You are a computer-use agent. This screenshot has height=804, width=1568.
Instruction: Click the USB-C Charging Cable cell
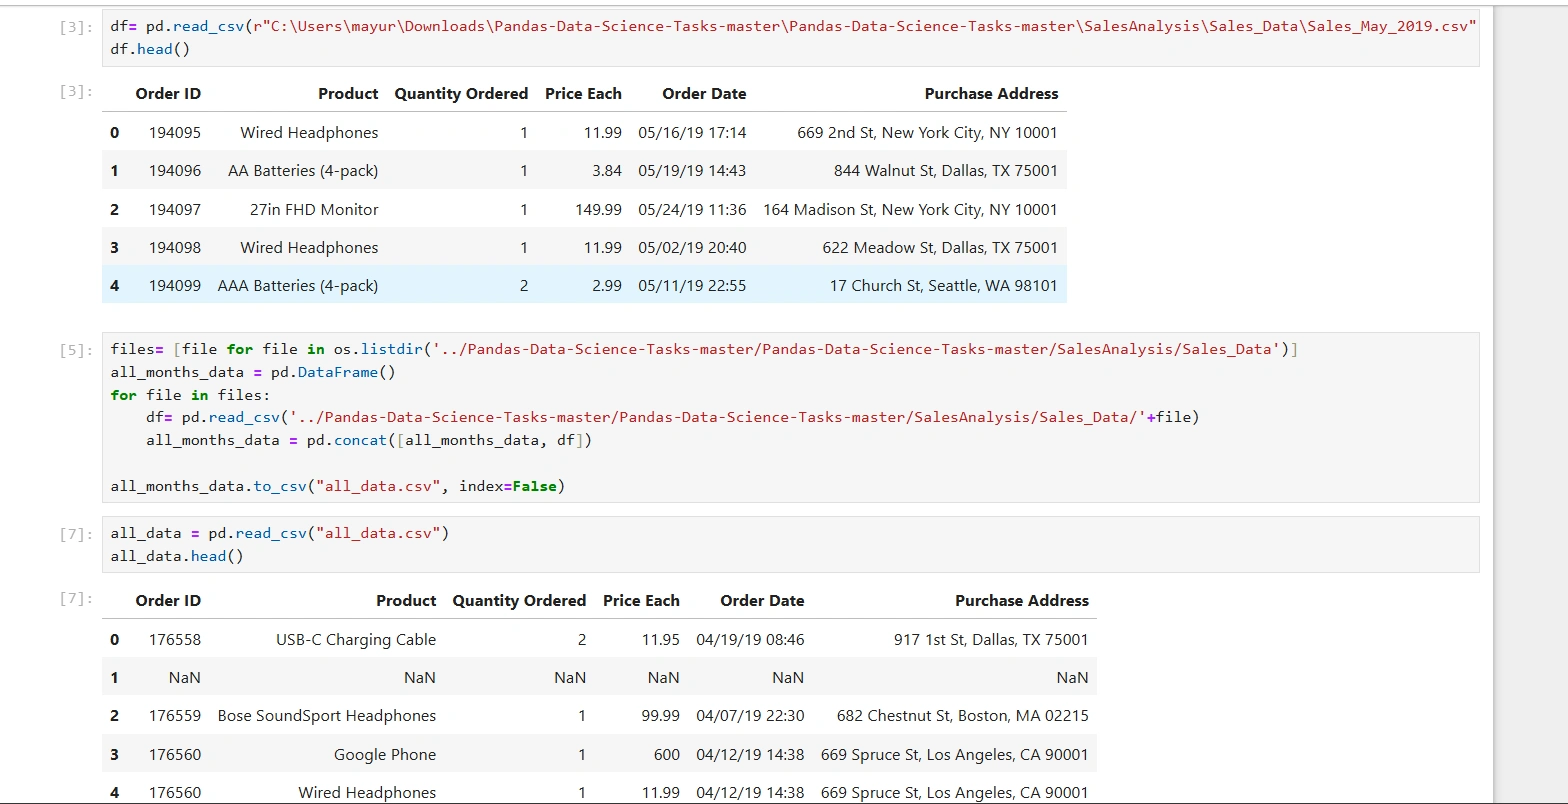pos(356,640)
